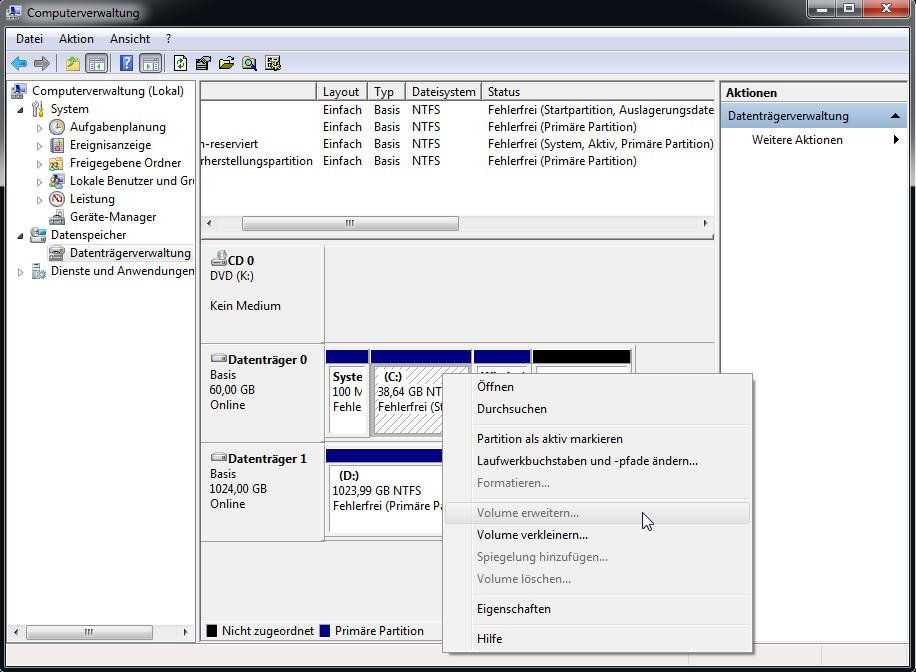
Task: Select Ereignisanzeige icon in tree
Action: click(57, 145)
